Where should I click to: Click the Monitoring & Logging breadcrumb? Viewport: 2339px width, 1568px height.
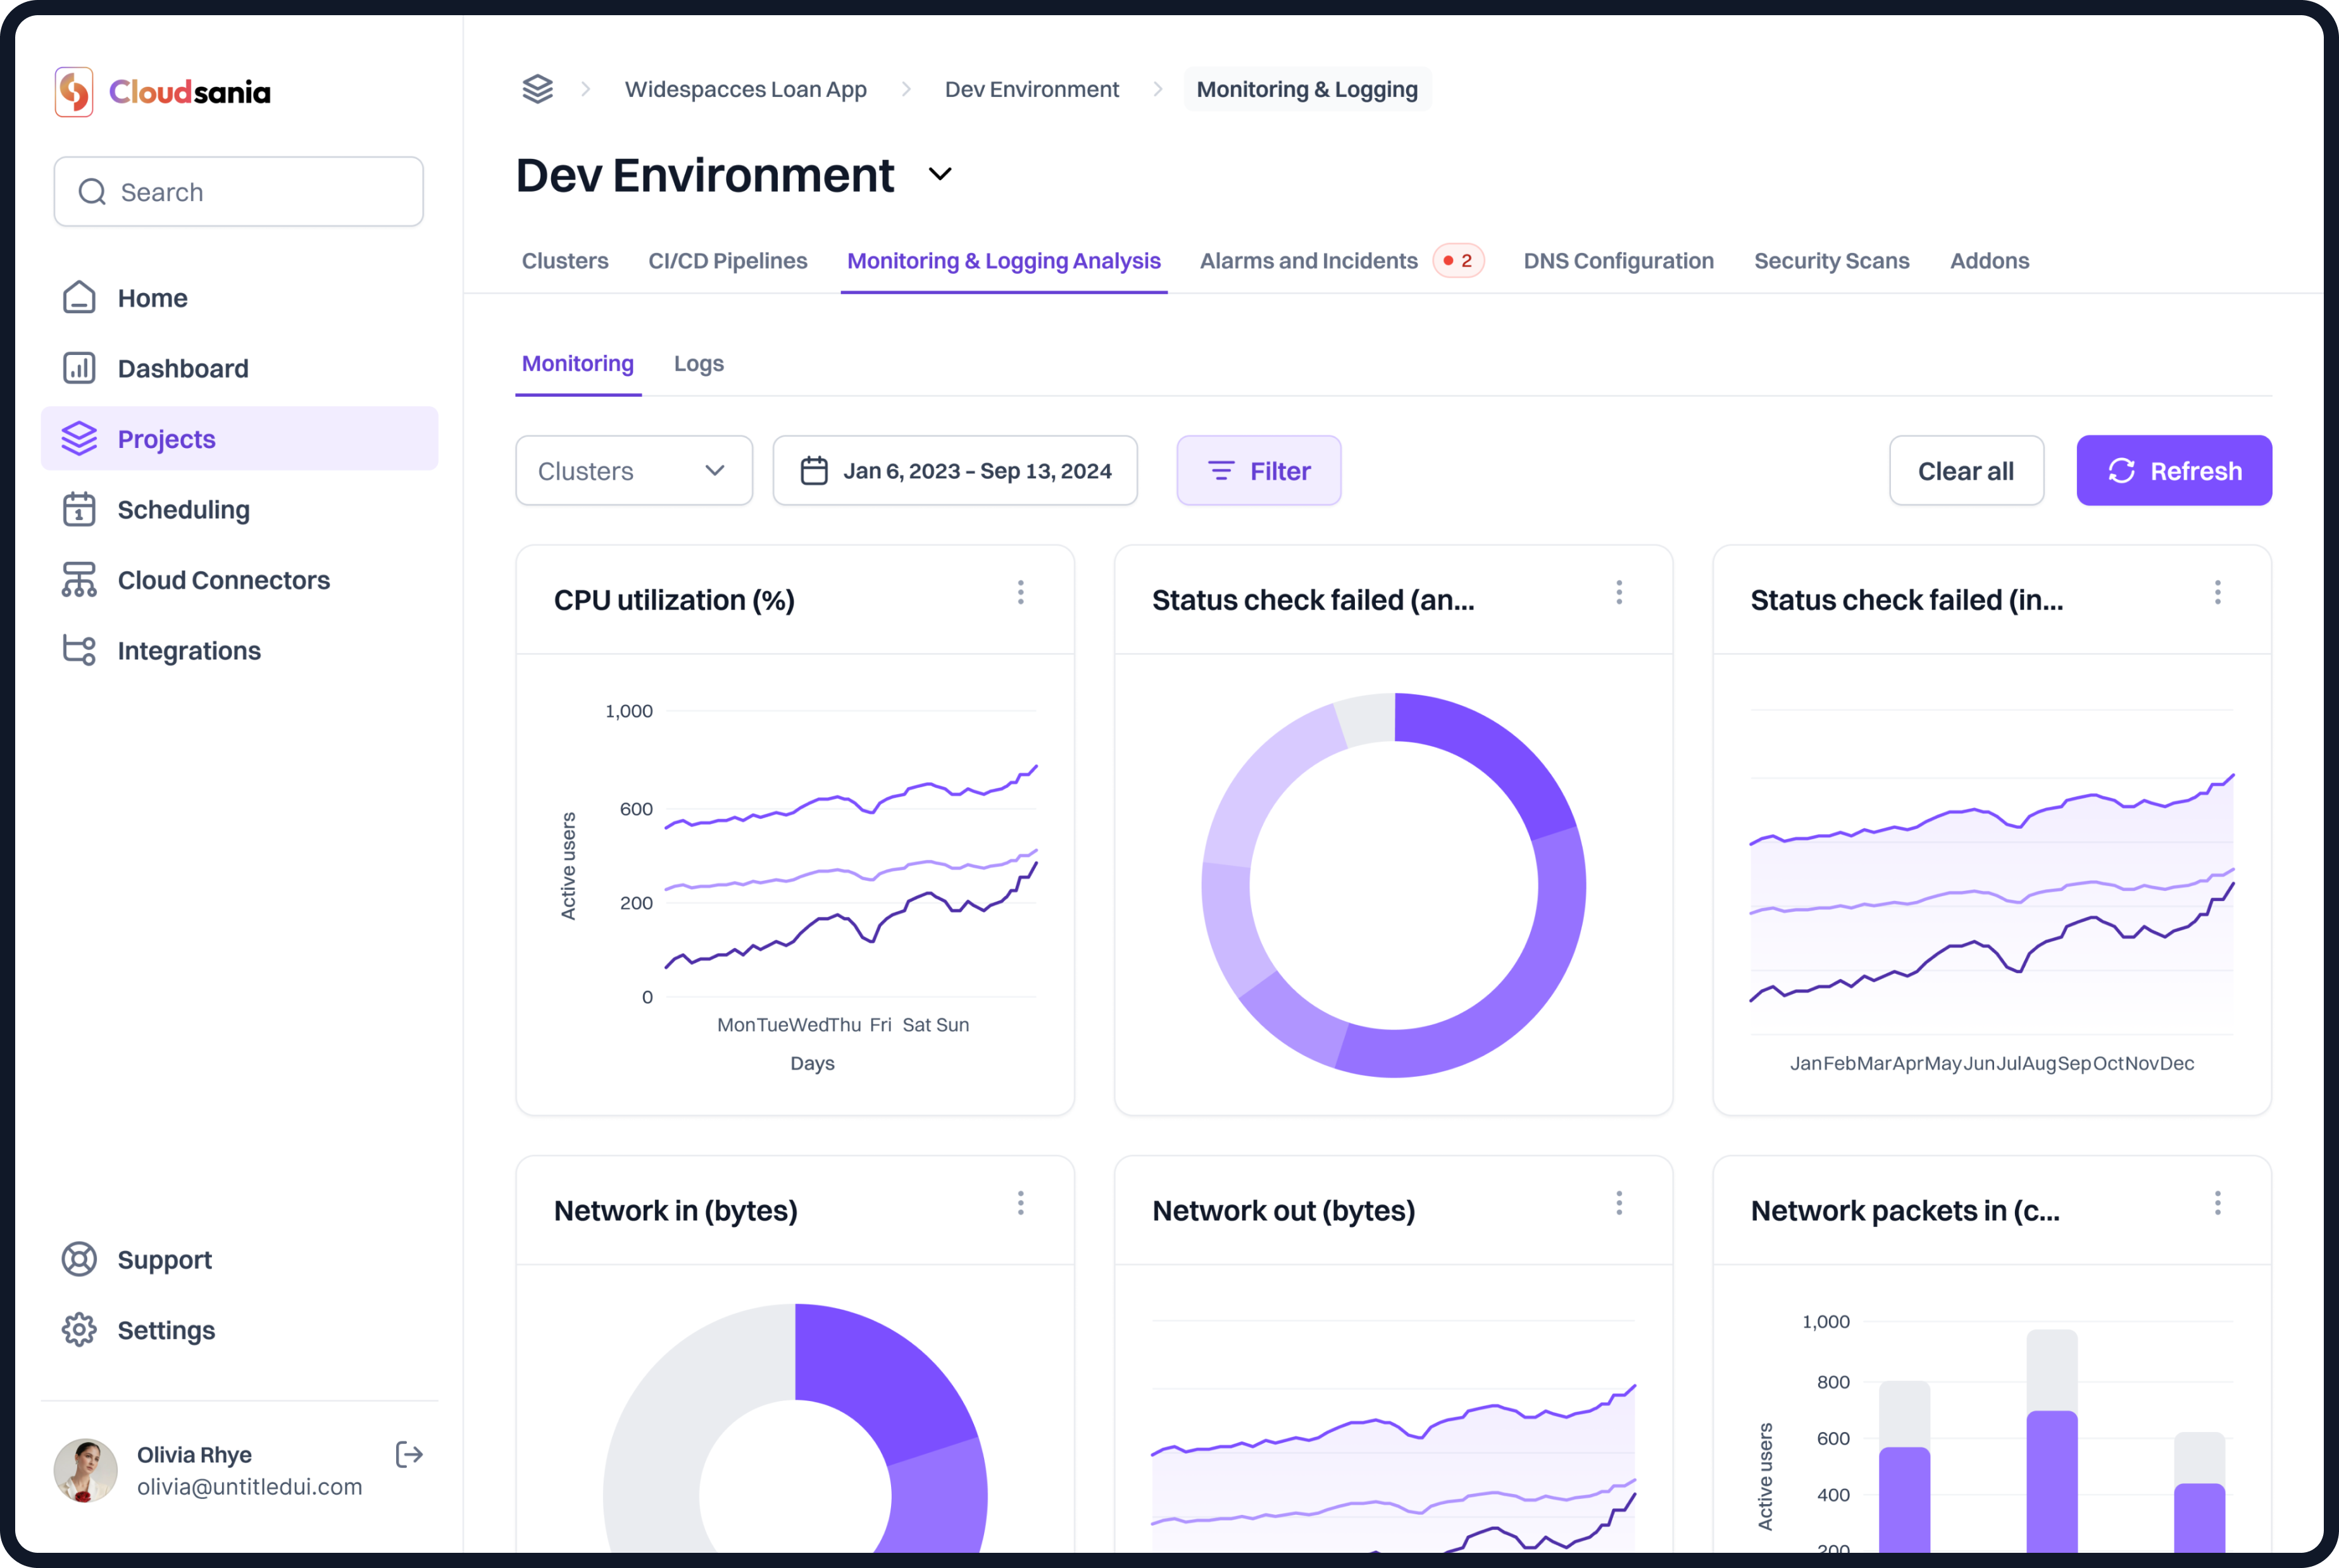[x=1307, y=89]
